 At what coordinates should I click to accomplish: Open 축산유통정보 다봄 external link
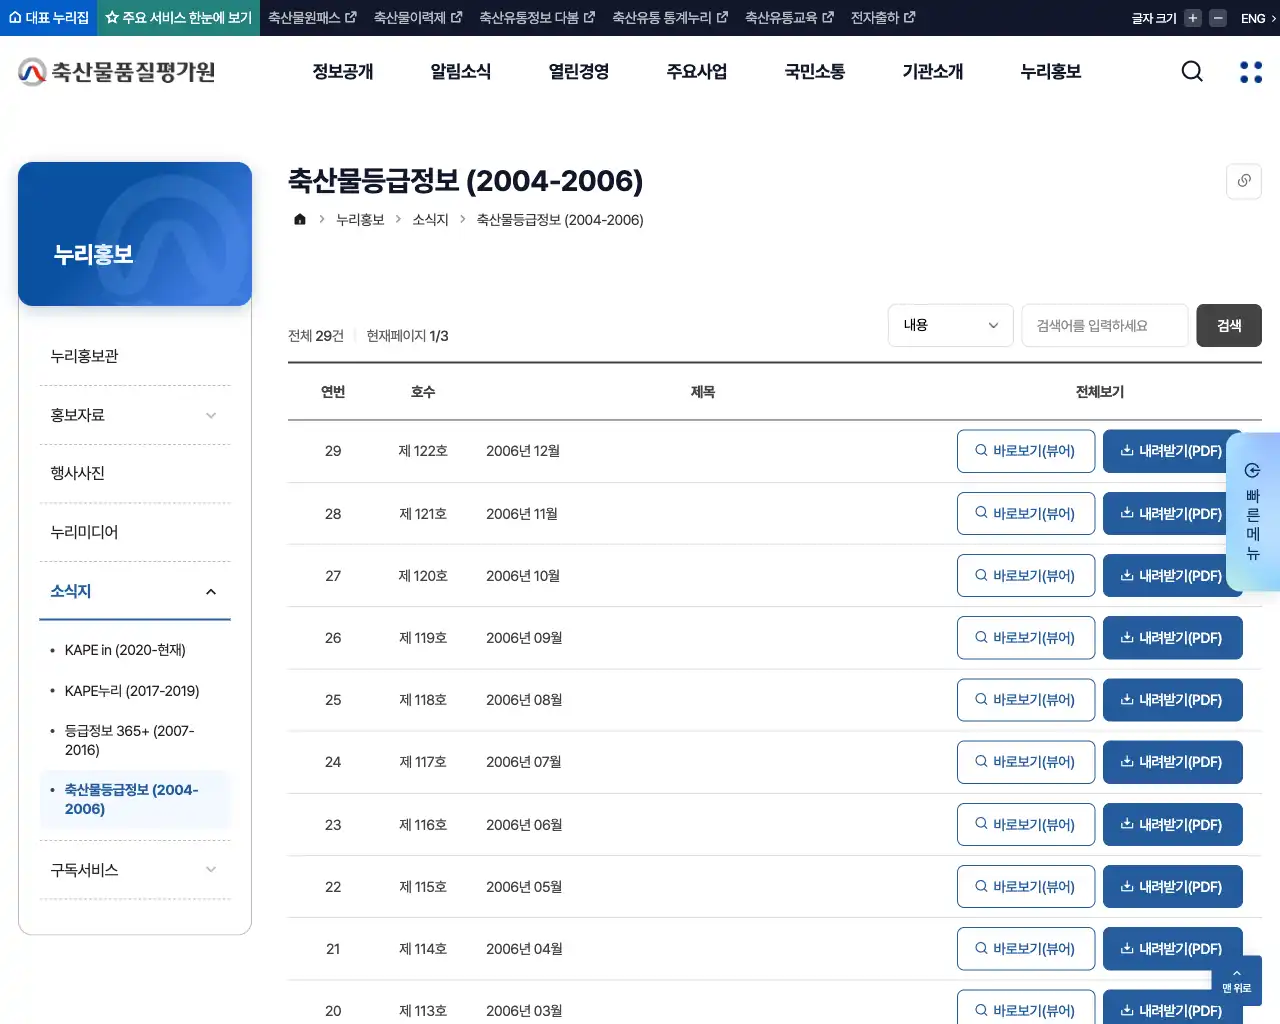(537, 18)
